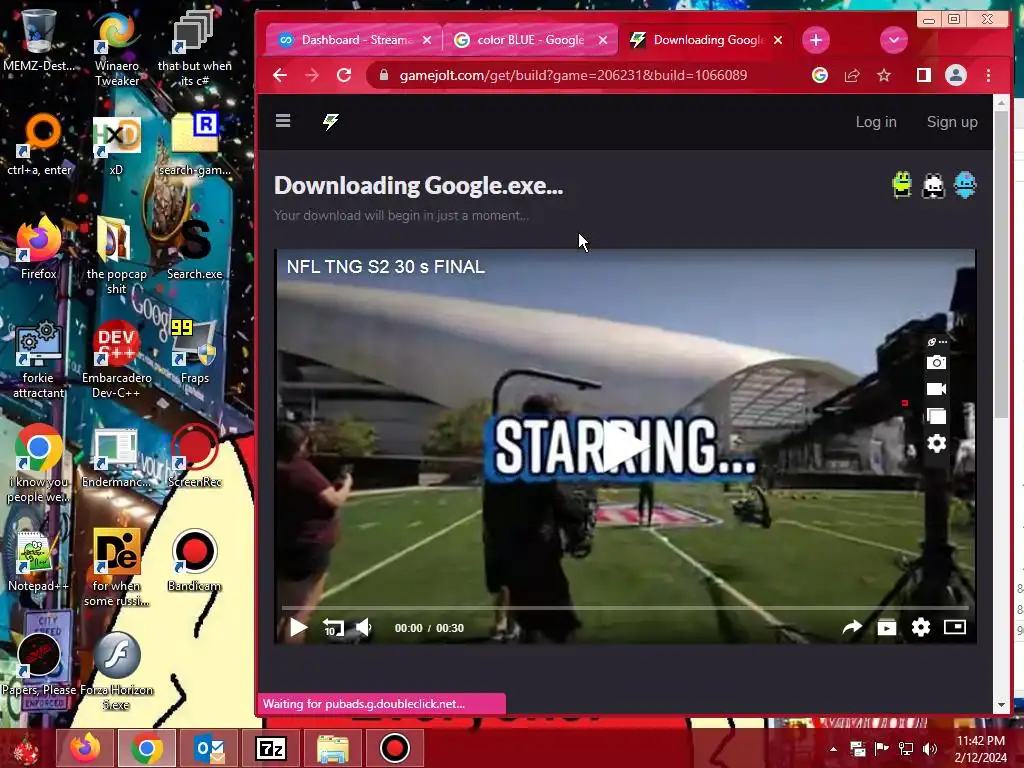Toggle the Chrome side panel

(x=923, y=75)
